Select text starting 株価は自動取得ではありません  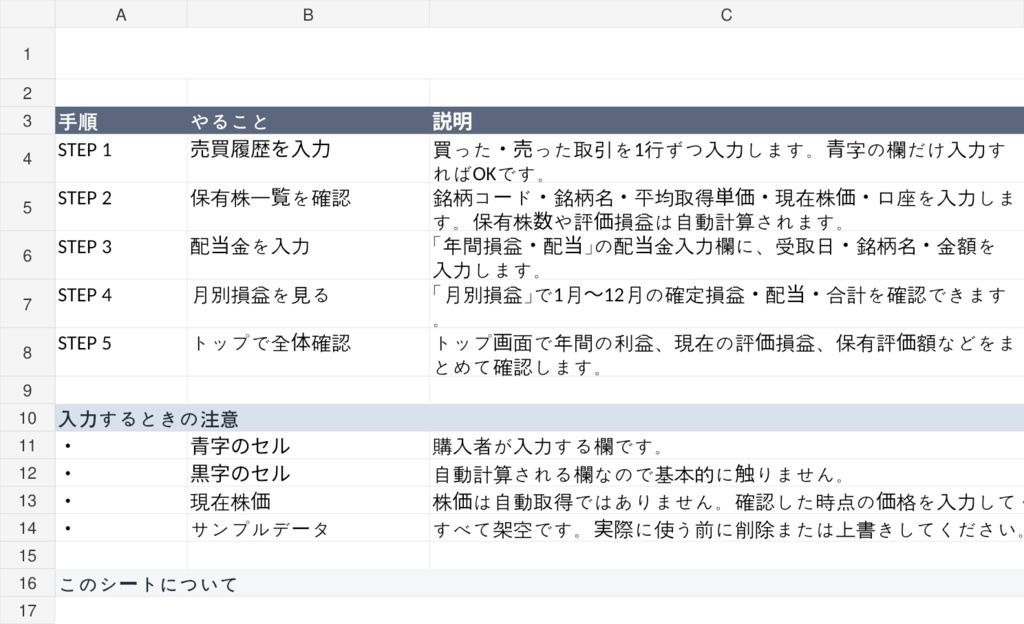click(x=726, y=500)
